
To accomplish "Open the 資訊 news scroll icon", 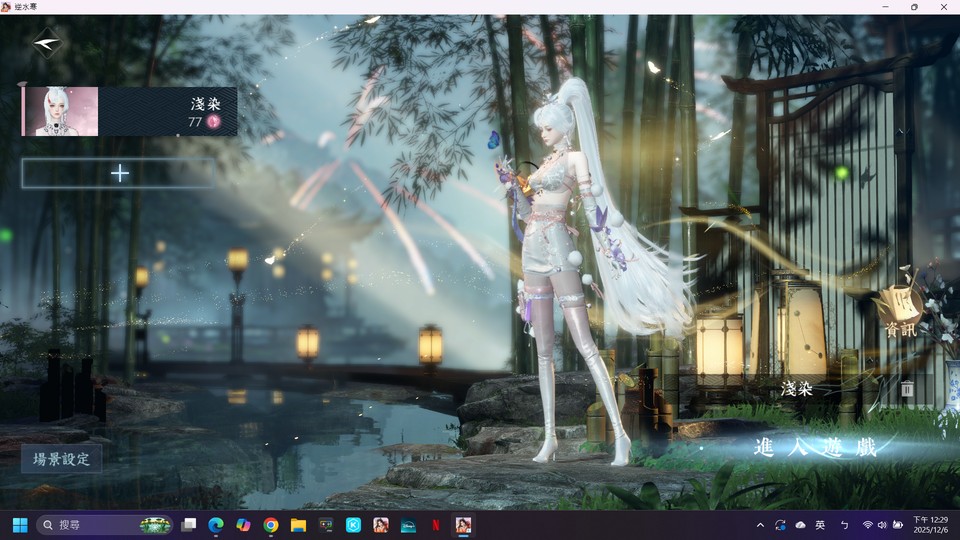I will pyautogui.click(x=899, y=308).
